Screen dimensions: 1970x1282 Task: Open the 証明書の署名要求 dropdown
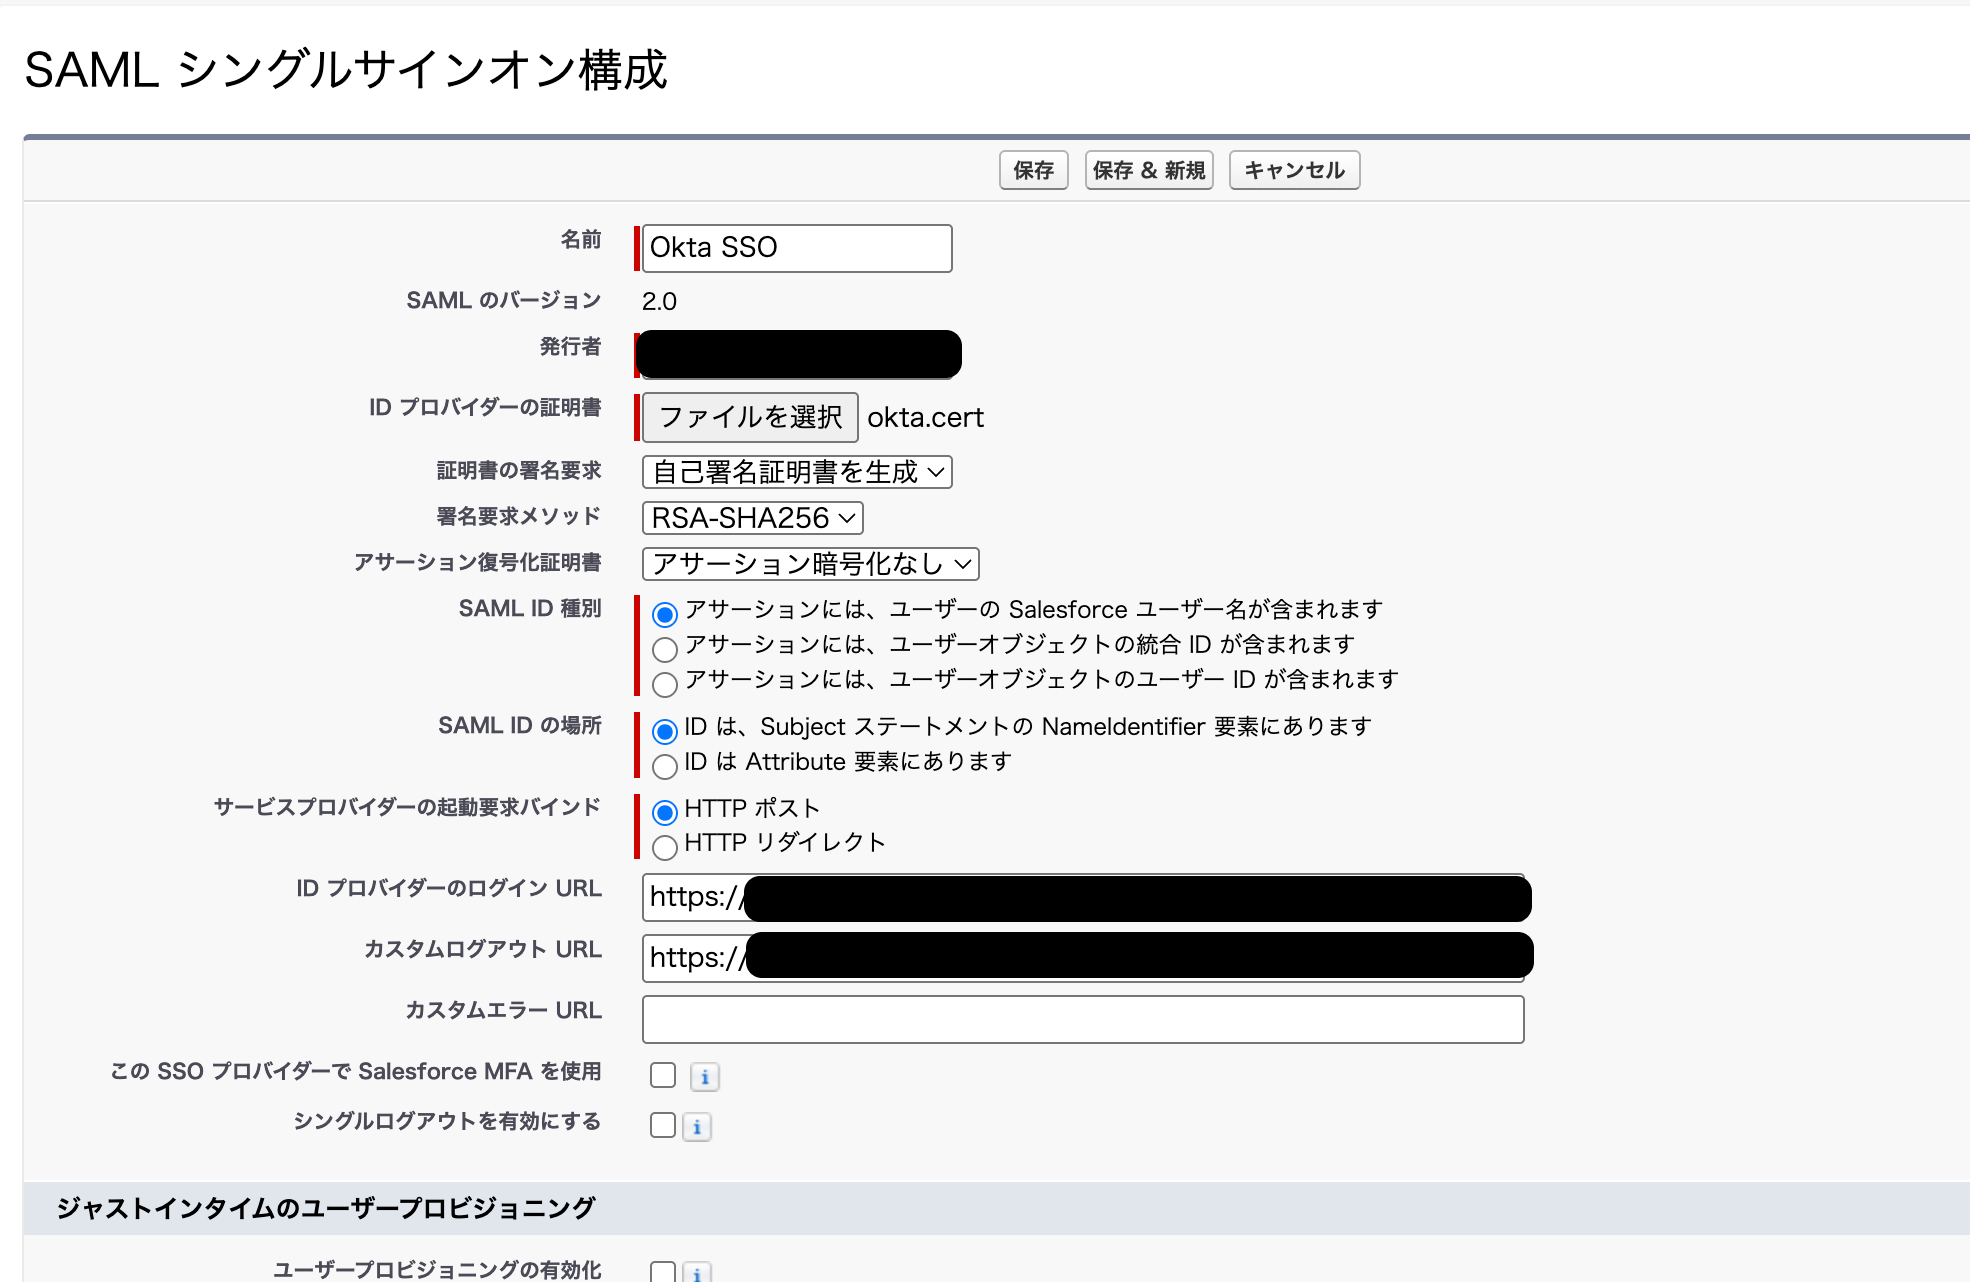pos(797,472)
